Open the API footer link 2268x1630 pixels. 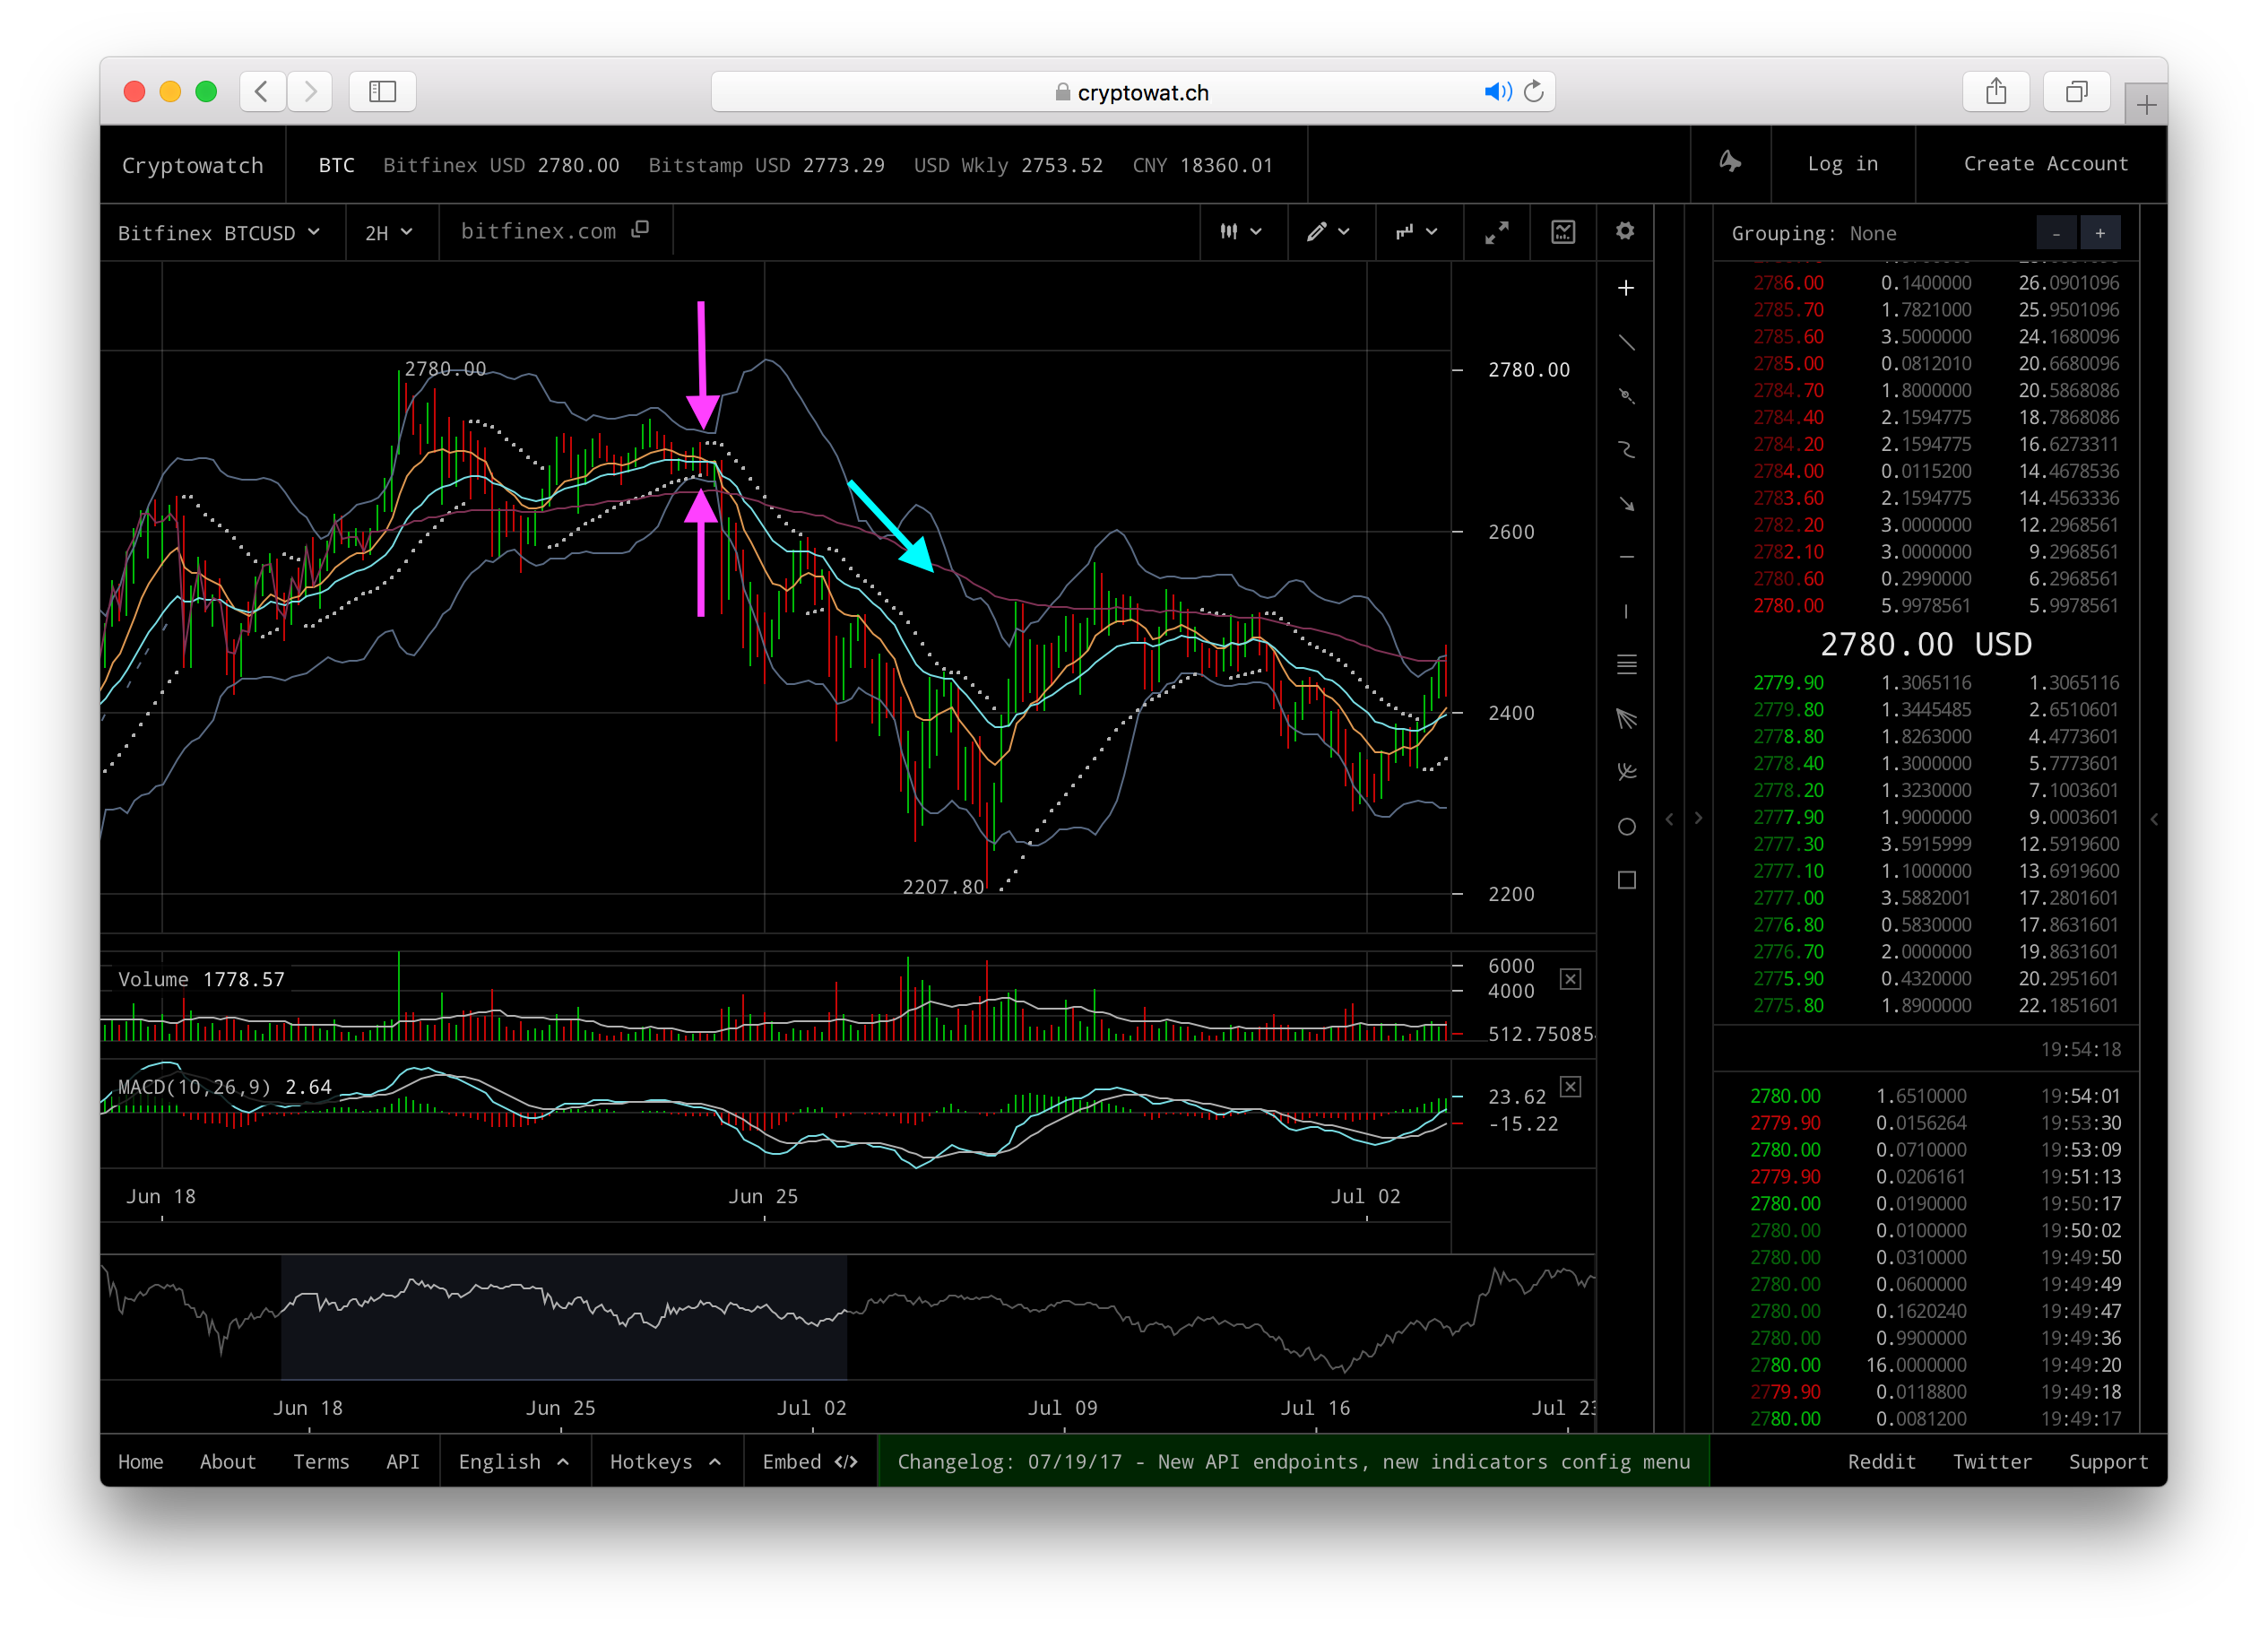point(402,1461)
